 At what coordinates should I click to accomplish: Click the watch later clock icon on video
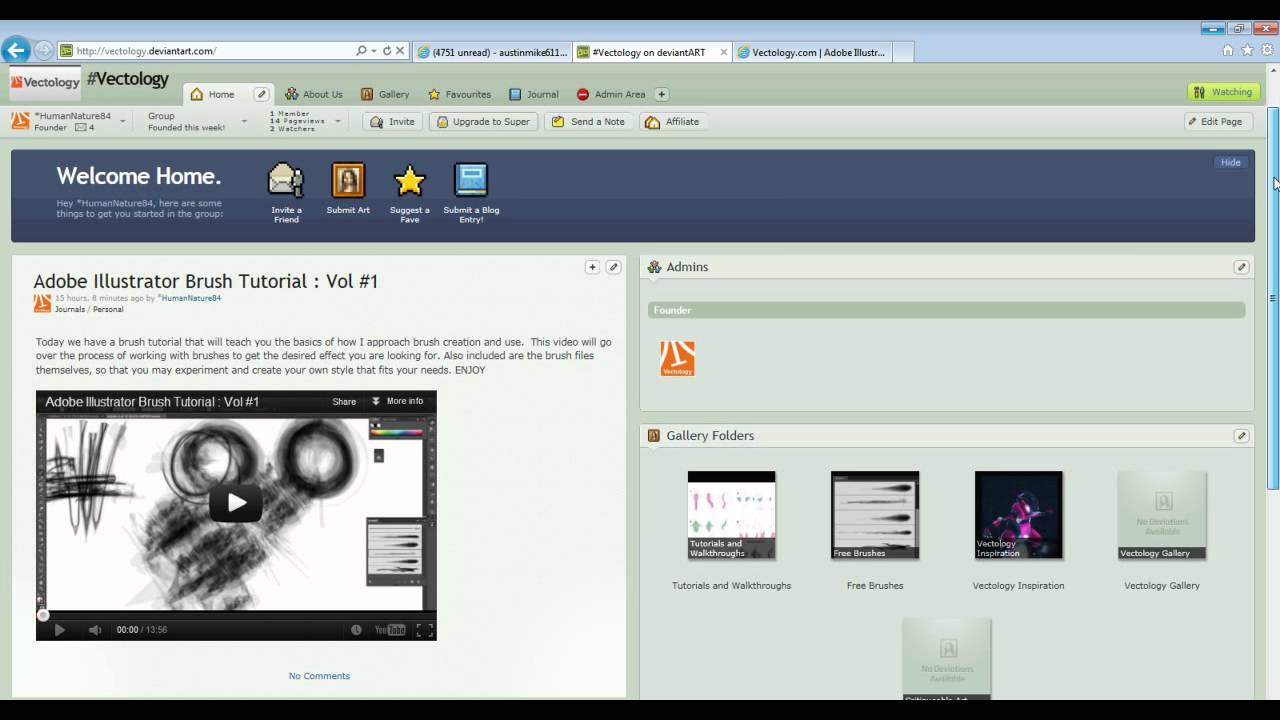click(x=356, y=630)
